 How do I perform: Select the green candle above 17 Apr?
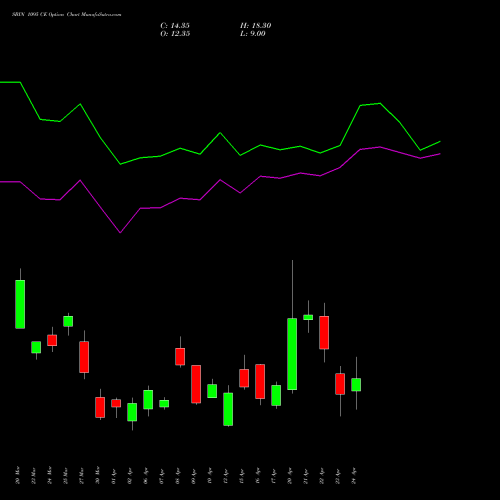[276, 396]
